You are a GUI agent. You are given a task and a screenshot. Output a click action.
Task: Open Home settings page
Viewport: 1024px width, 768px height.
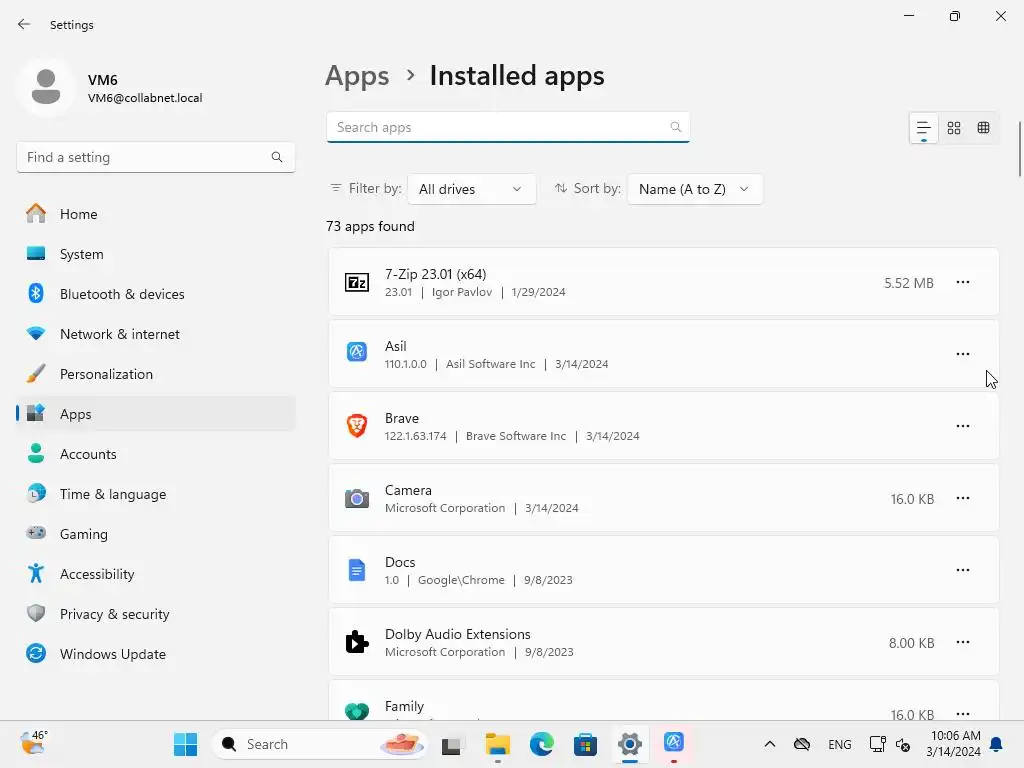(156, 214)
